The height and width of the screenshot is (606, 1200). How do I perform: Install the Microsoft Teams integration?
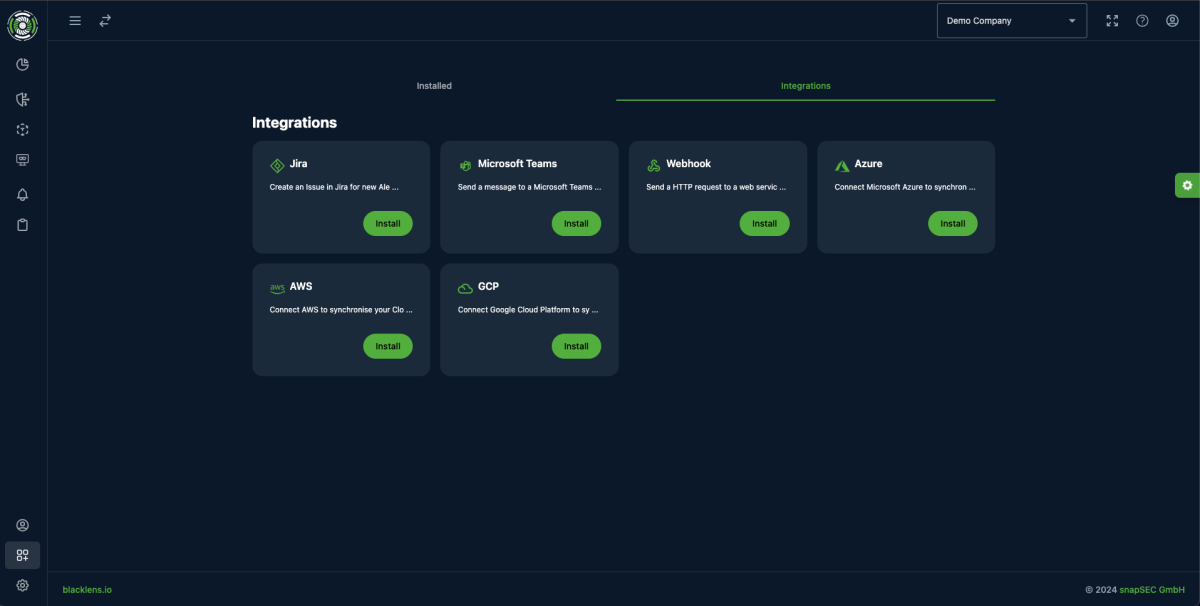pyautogui.click(x=576, y=224)
